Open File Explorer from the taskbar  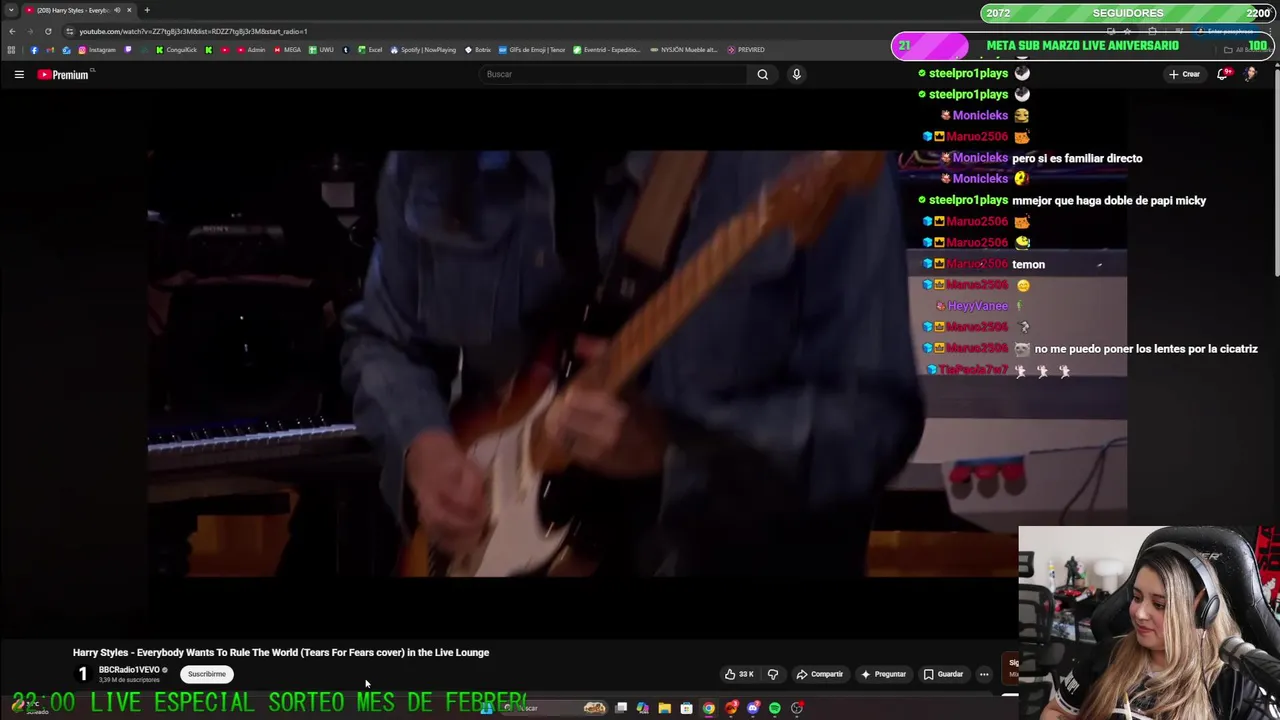click(664, 708)
